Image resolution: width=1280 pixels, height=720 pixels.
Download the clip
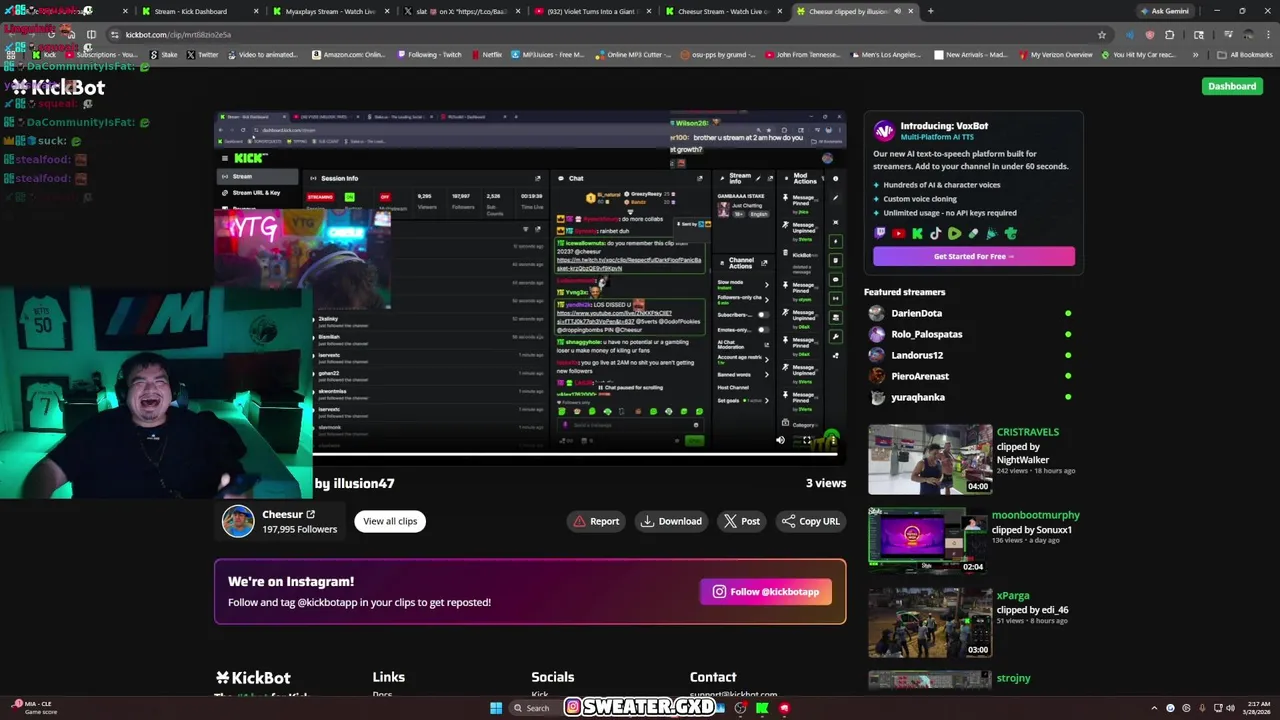pos(672,521)
